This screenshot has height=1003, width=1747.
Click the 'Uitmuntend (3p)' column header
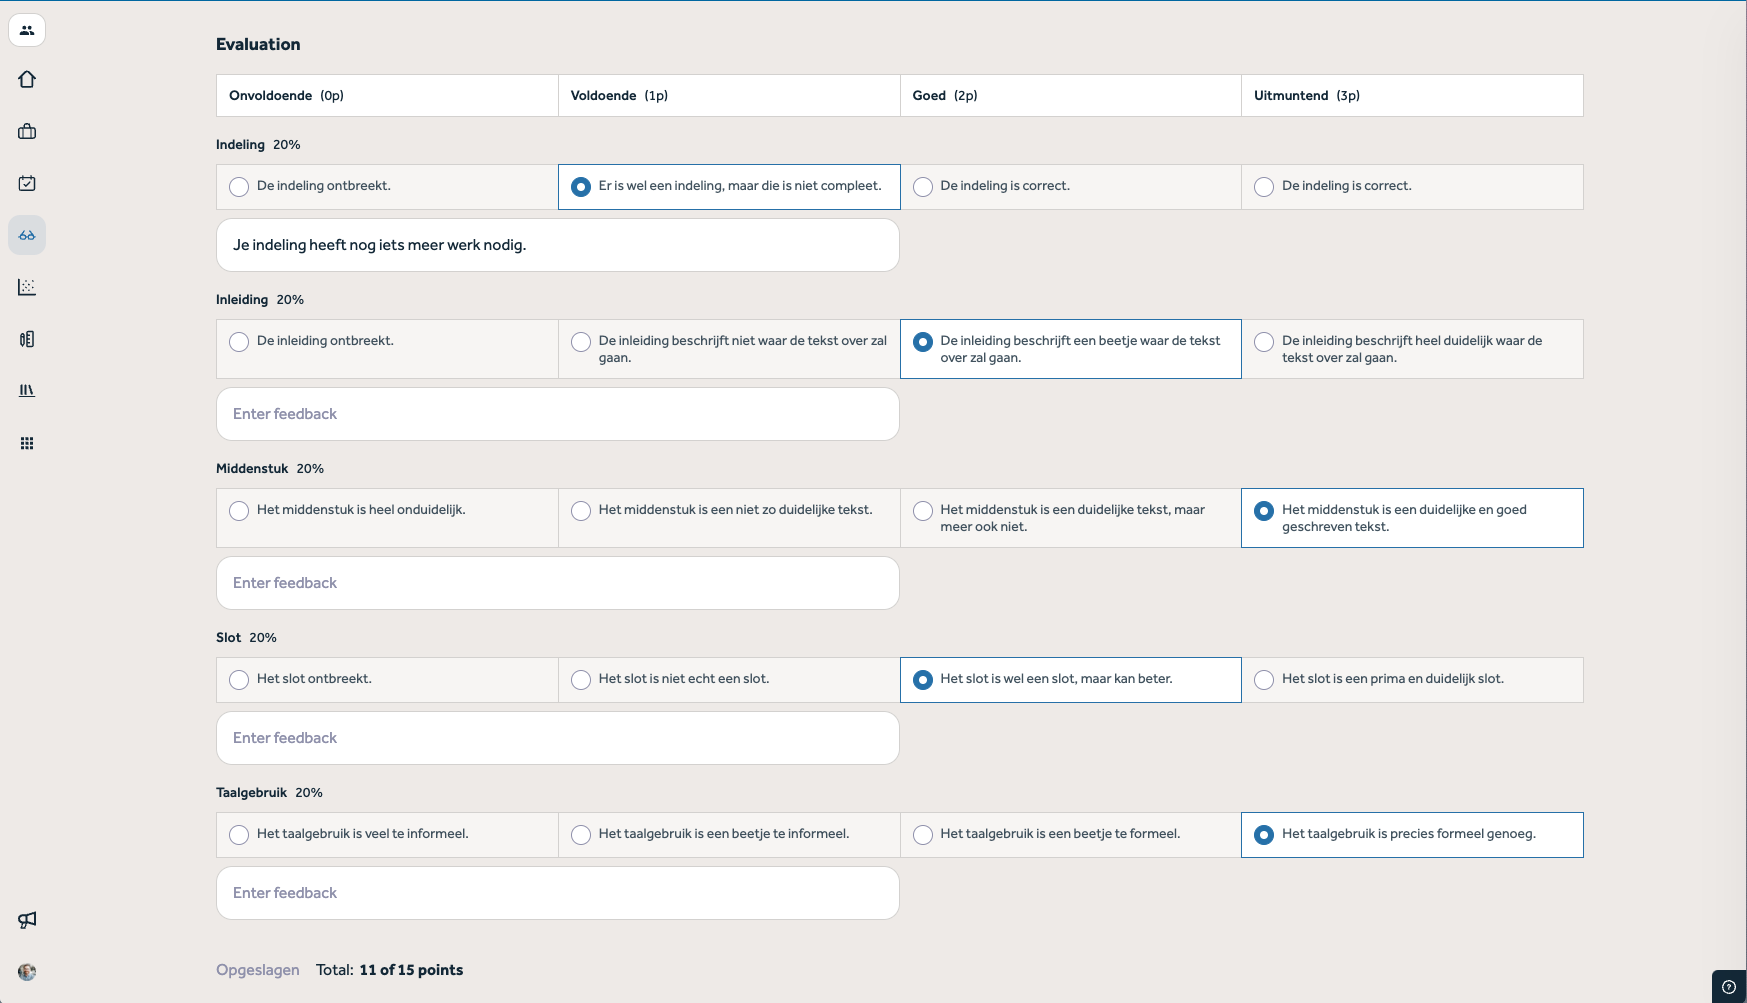(x=1412, y=96)
